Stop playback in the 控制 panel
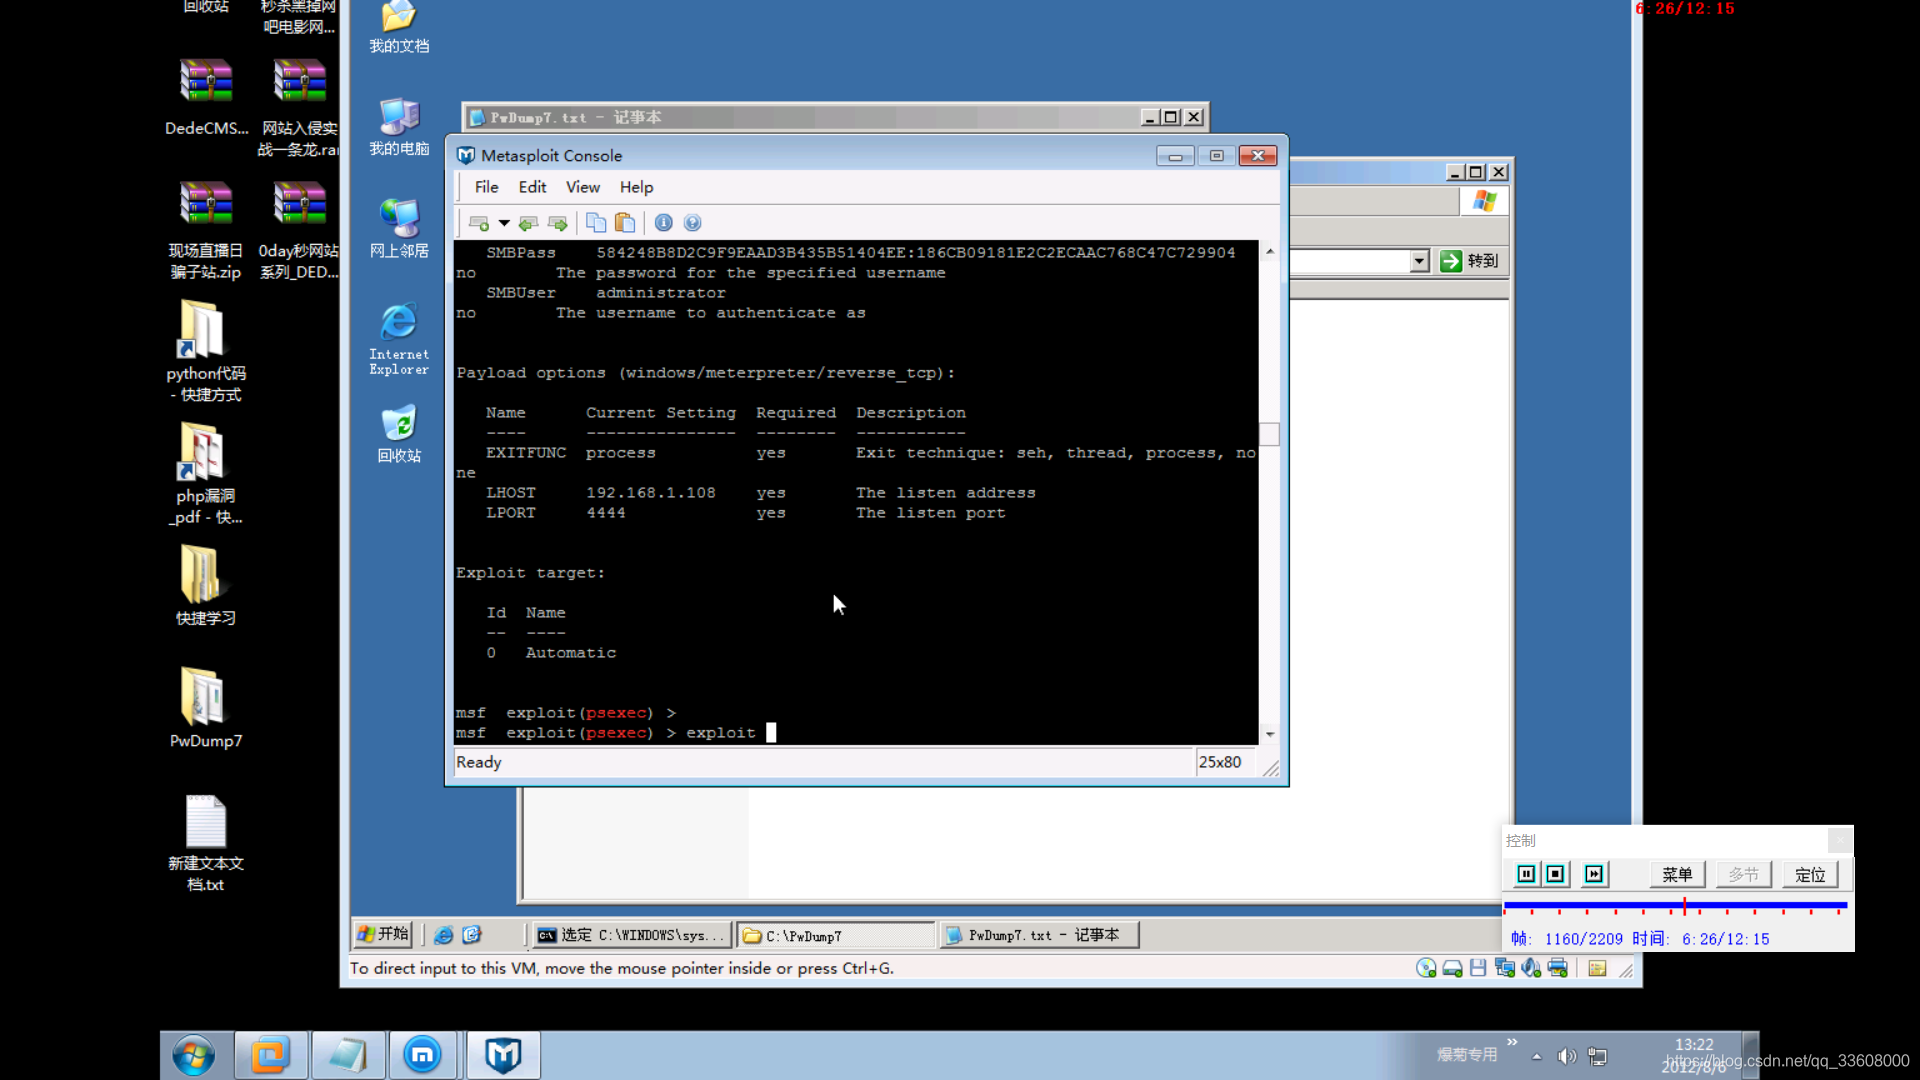 1555,874
